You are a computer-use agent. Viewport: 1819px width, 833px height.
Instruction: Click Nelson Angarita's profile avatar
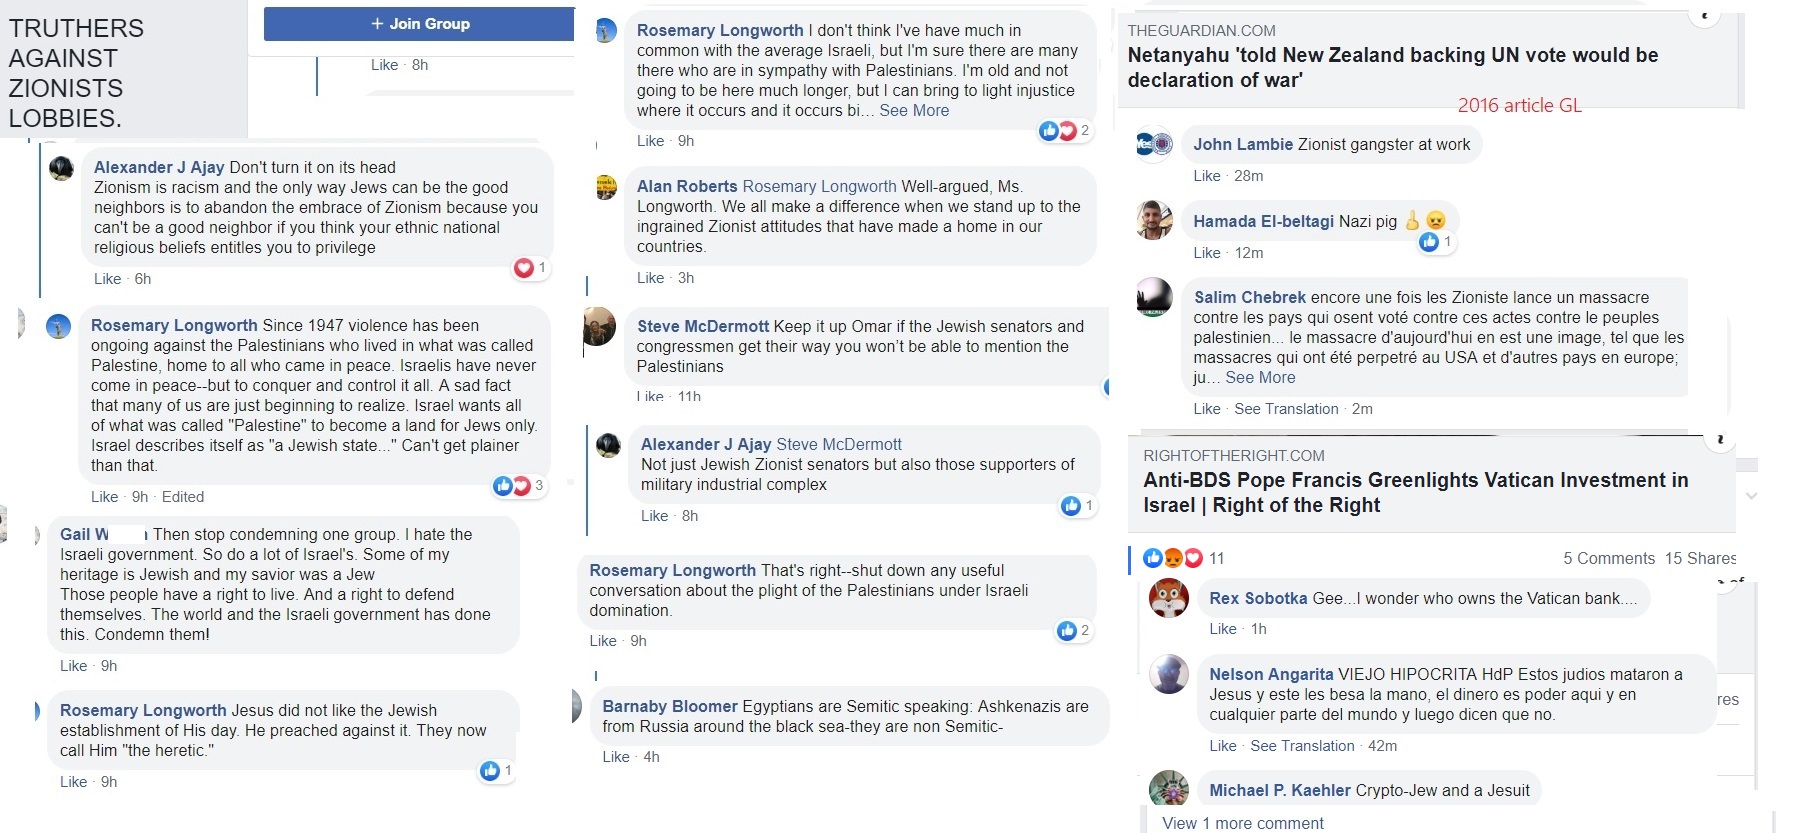click(x=1168, y=675)
